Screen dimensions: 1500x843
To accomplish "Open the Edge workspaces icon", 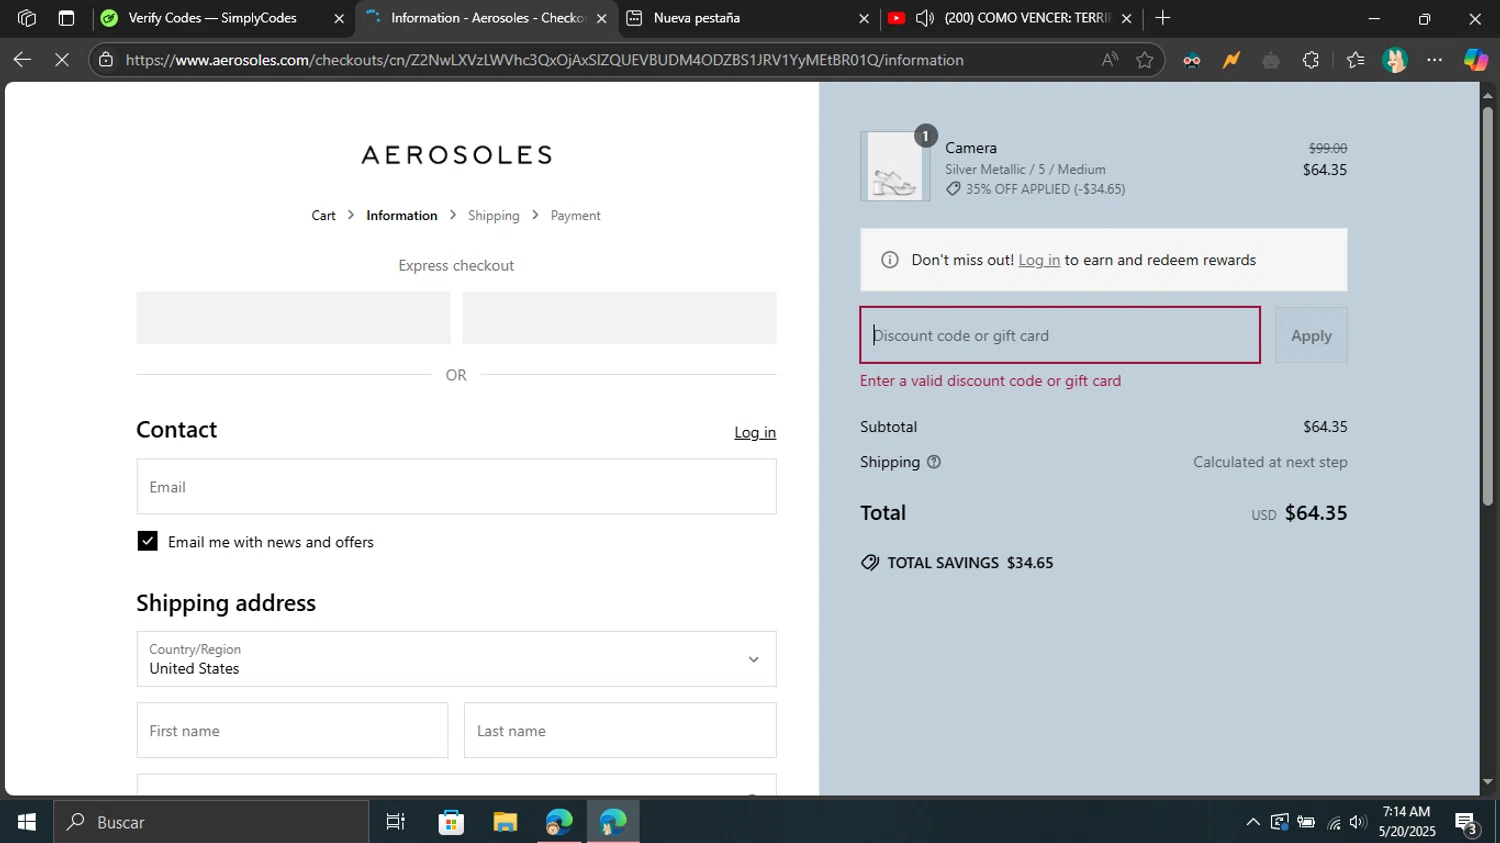I will click(x=27, y=18).
